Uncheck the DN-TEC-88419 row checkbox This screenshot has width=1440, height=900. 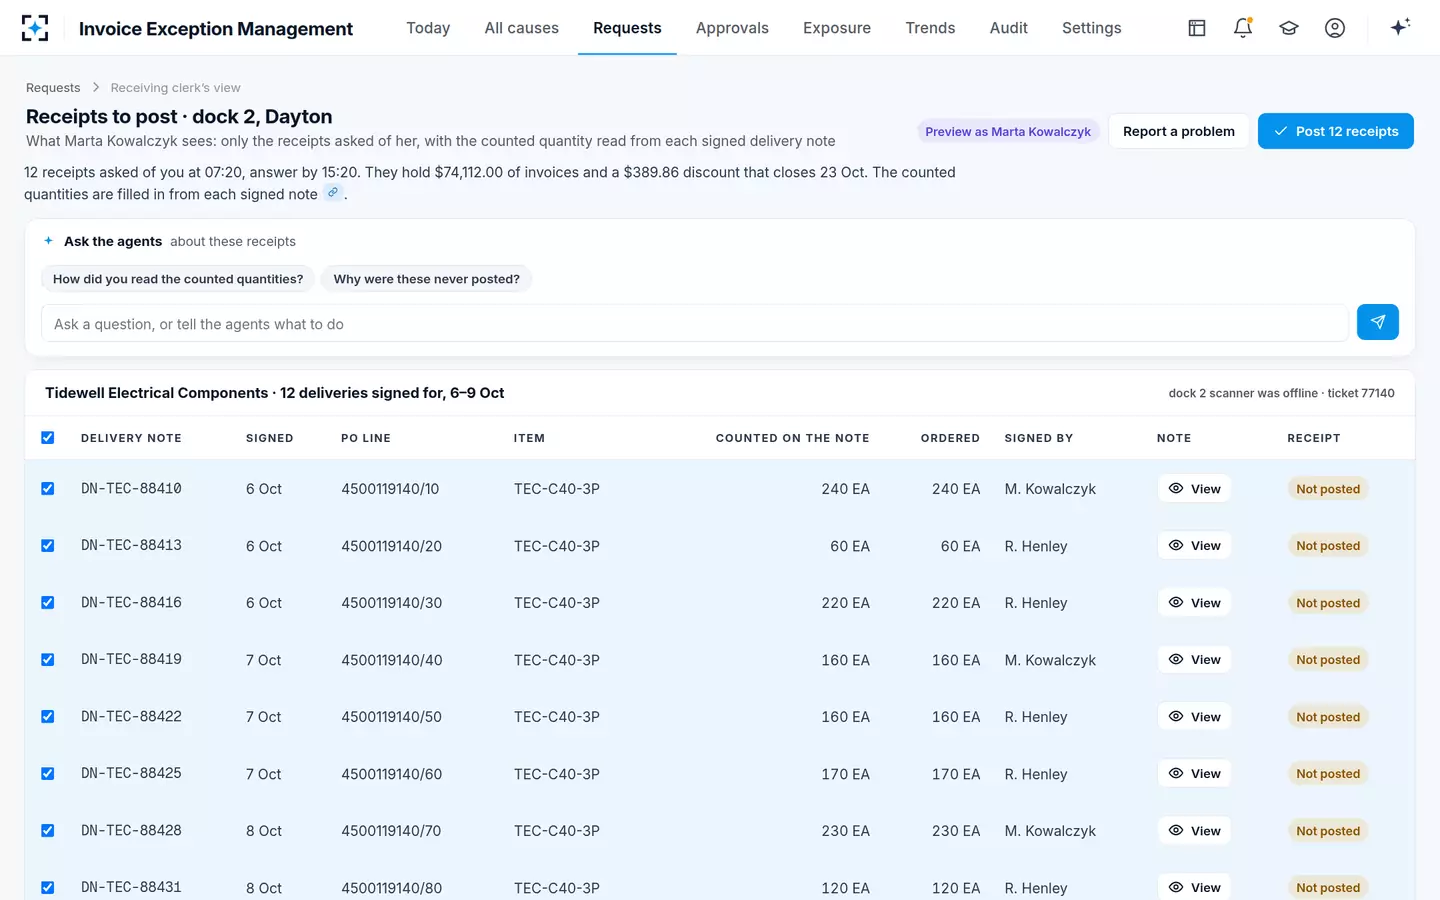pyautogui.click(x=48, y=660)
